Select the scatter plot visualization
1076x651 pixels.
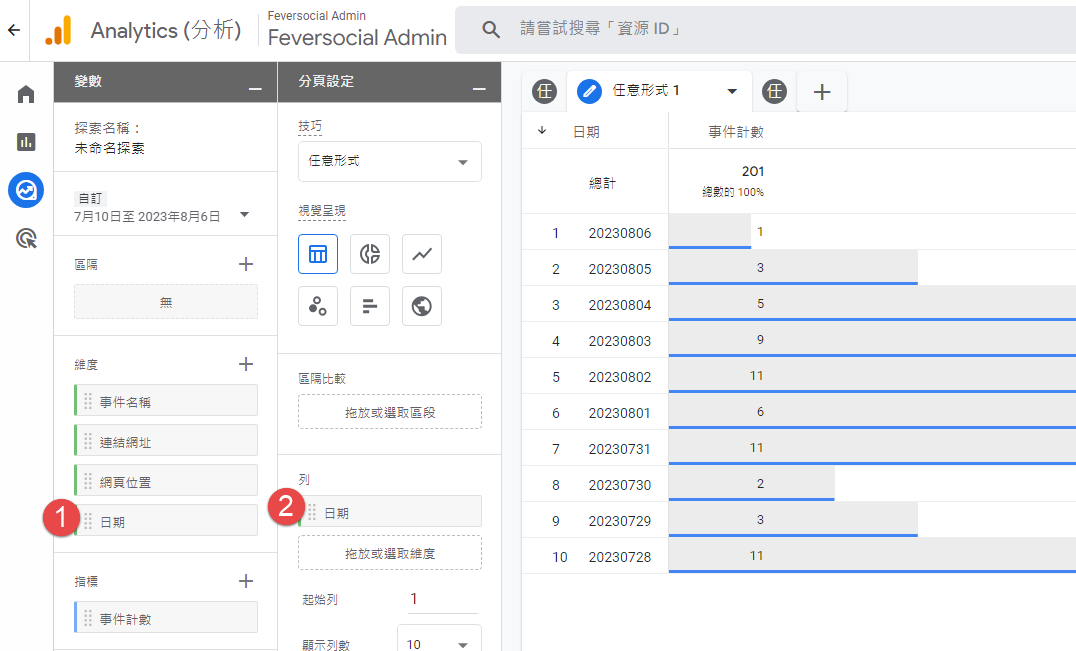pyautogui.click(x=318, y=306)
